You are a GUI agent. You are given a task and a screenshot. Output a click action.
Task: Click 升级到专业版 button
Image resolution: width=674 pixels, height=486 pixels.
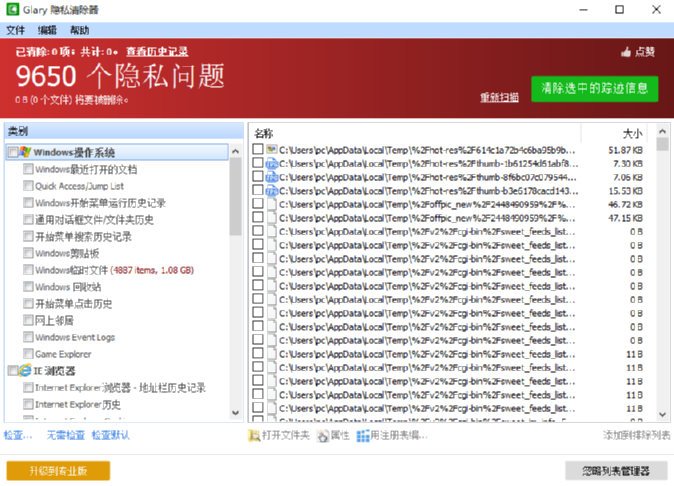[58, 471]
